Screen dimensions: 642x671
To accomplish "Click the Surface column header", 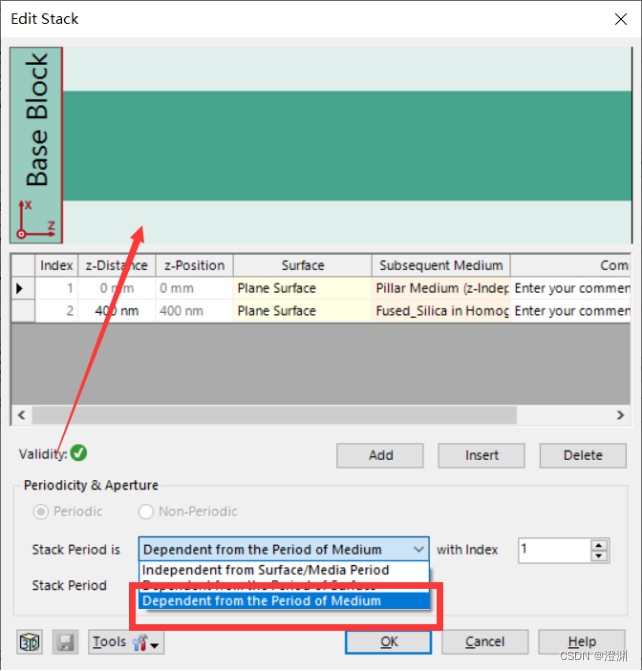I will click(x=302, y=265).
